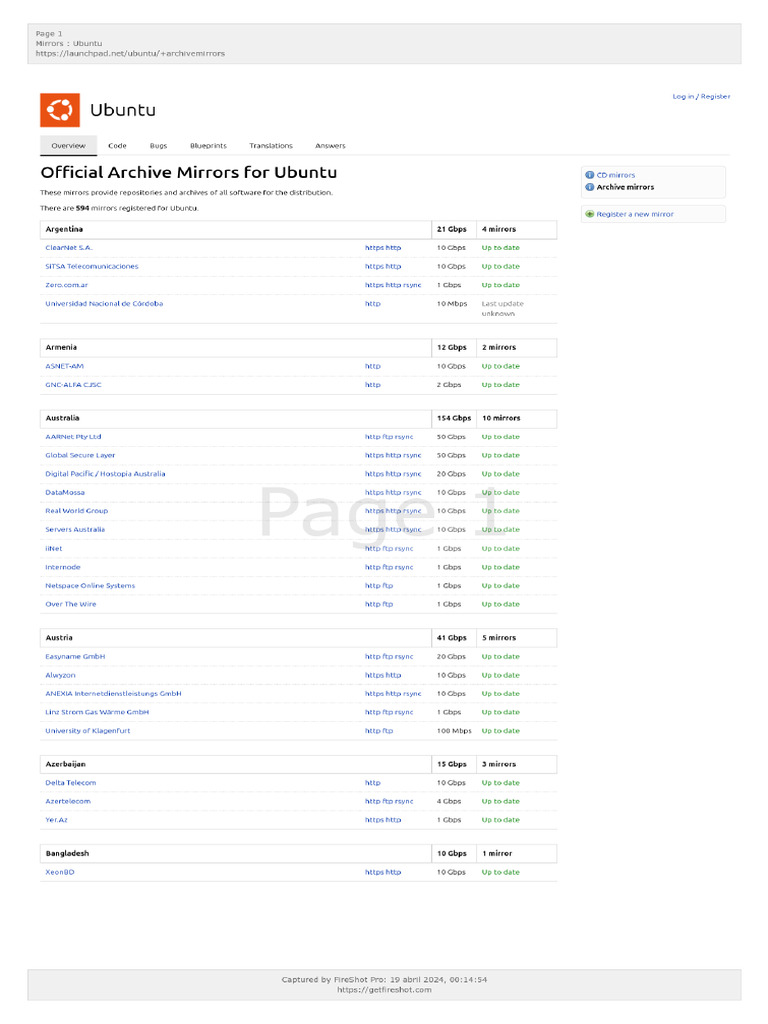Open the Delta Telecom mirror

tap(71, 782)
